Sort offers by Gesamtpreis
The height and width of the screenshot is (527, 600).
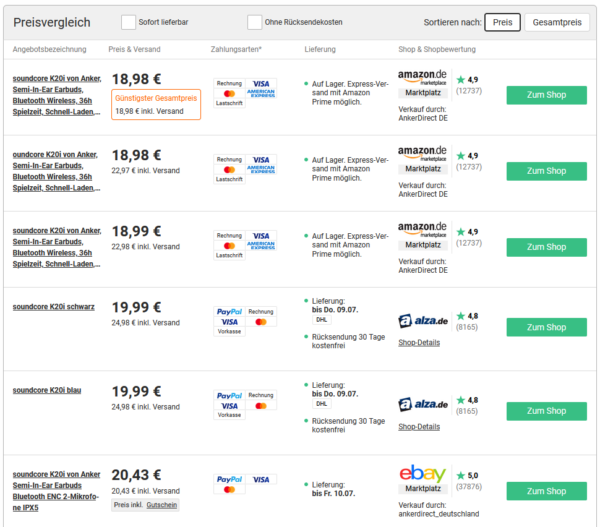click(557, 22)
